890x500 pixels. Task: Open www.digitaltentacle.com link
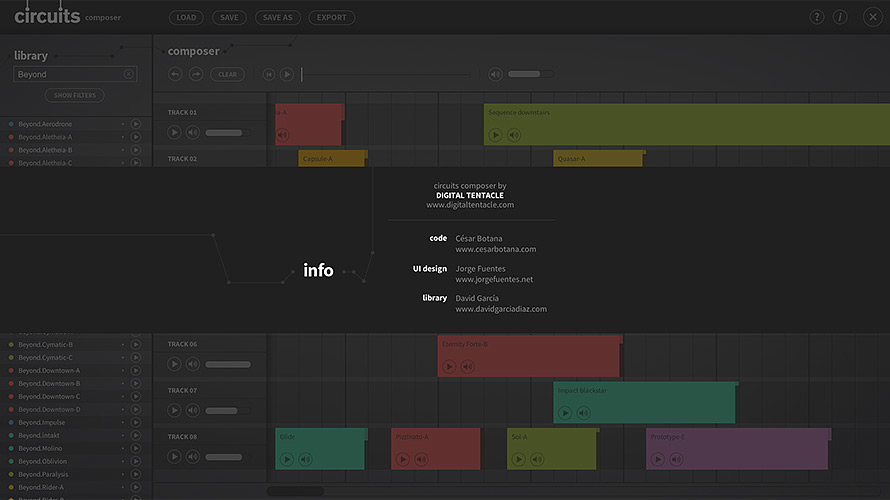[470, 205]
